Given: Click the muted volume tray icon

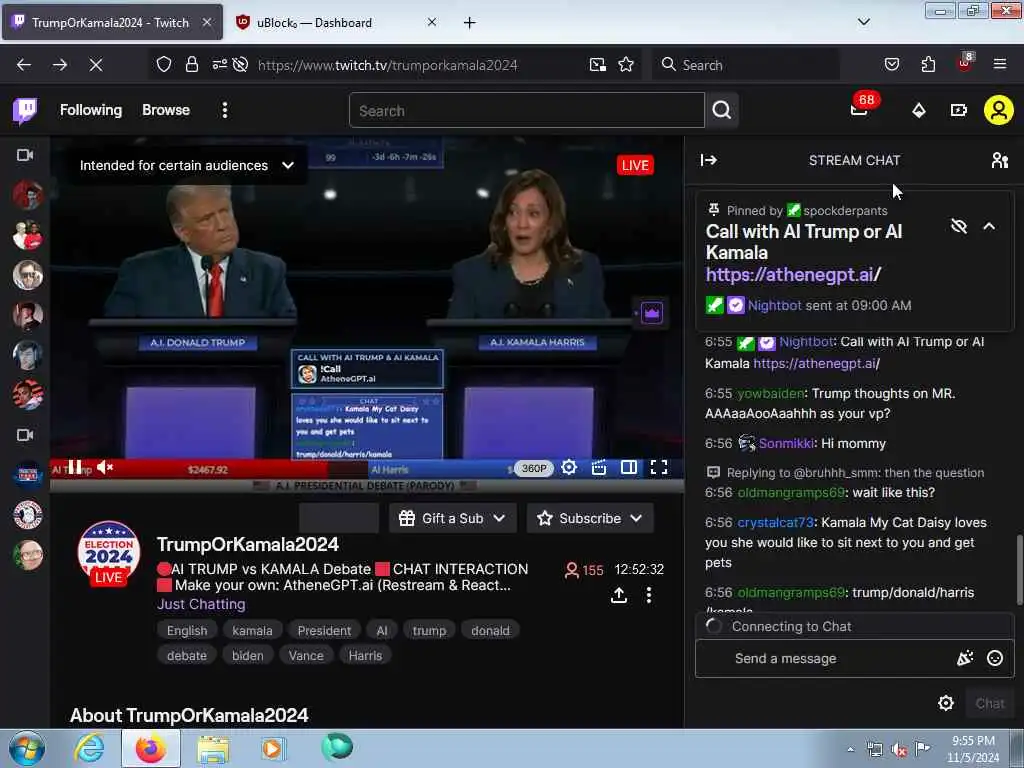Looking at the screenshot, I should [899, 750].
